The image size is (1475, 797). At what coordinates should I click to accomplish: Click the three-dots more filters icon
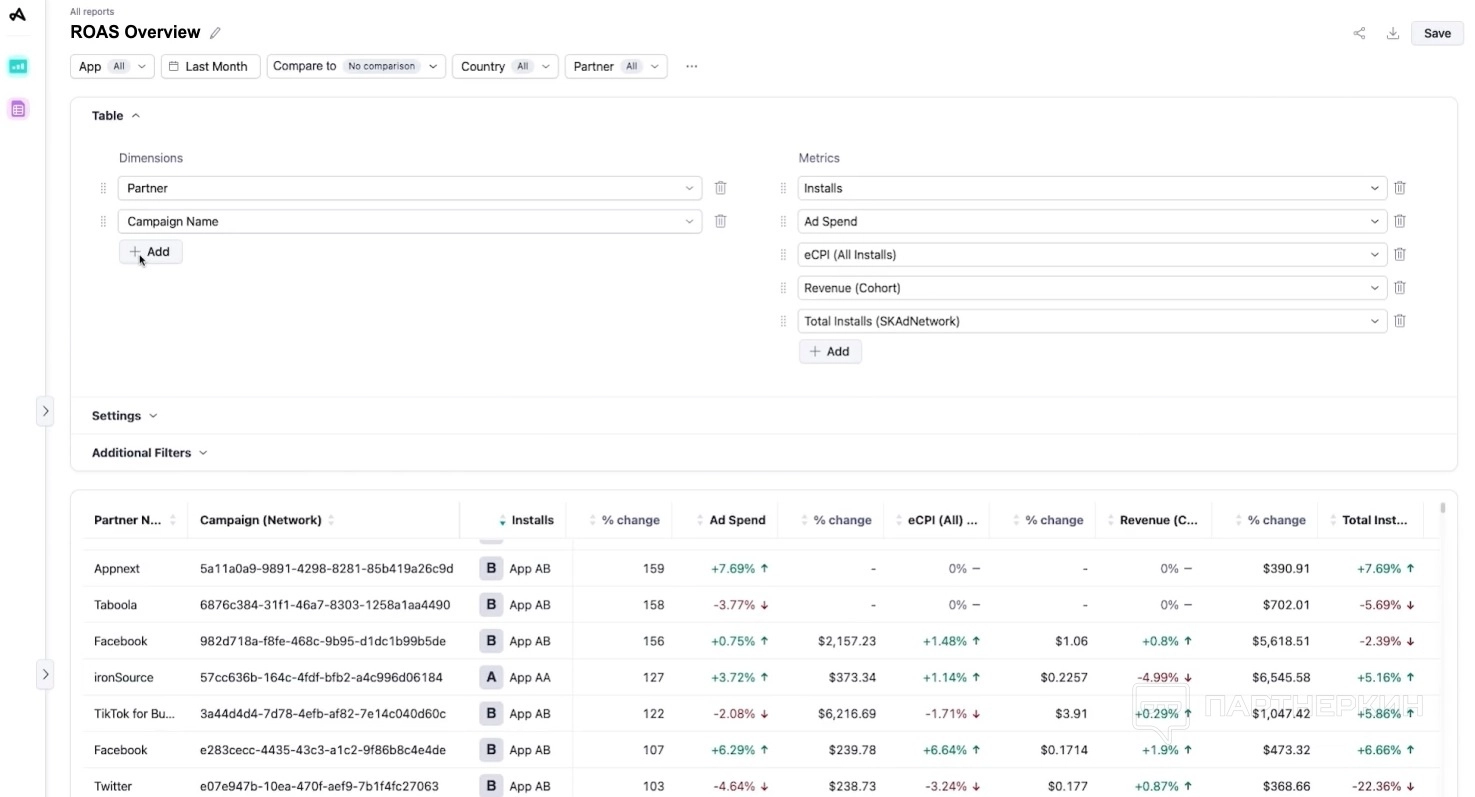coord(691,67)
